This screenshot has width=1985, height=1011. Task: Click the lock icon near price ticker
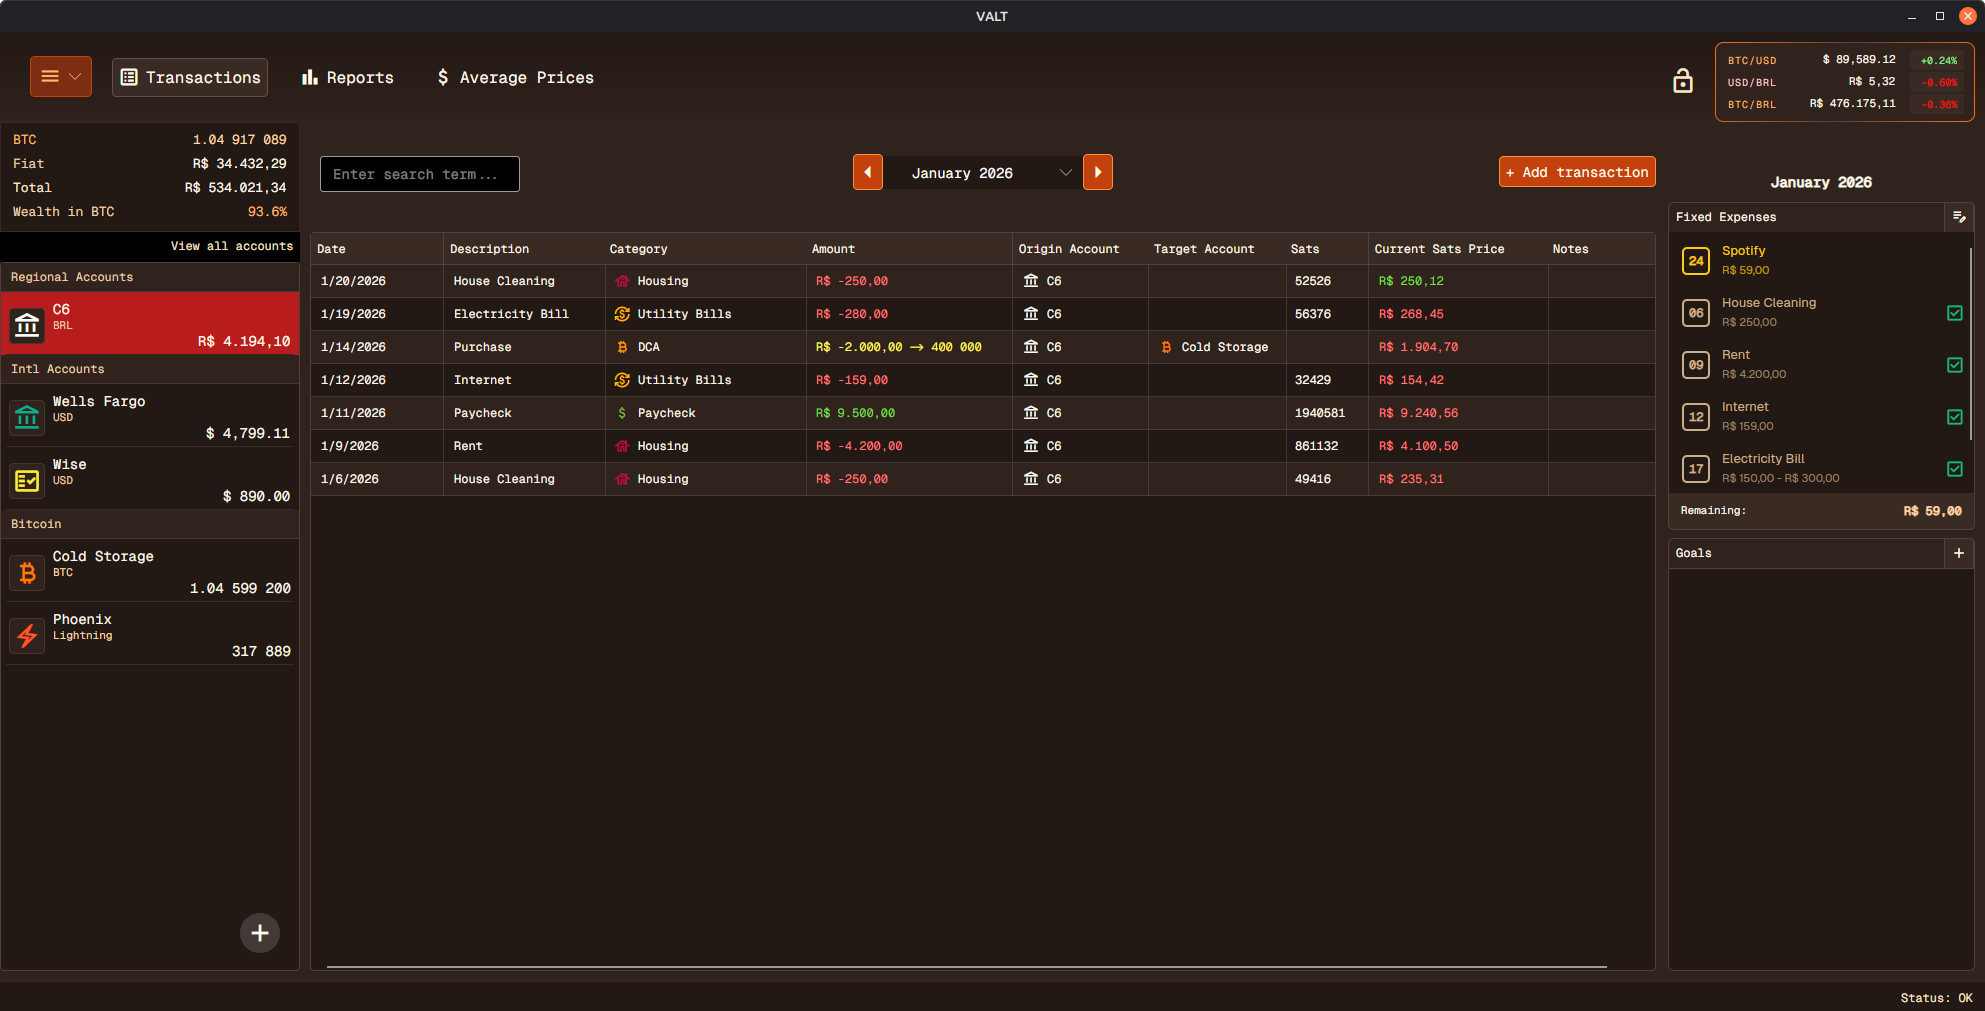(x=1682, y=81)
